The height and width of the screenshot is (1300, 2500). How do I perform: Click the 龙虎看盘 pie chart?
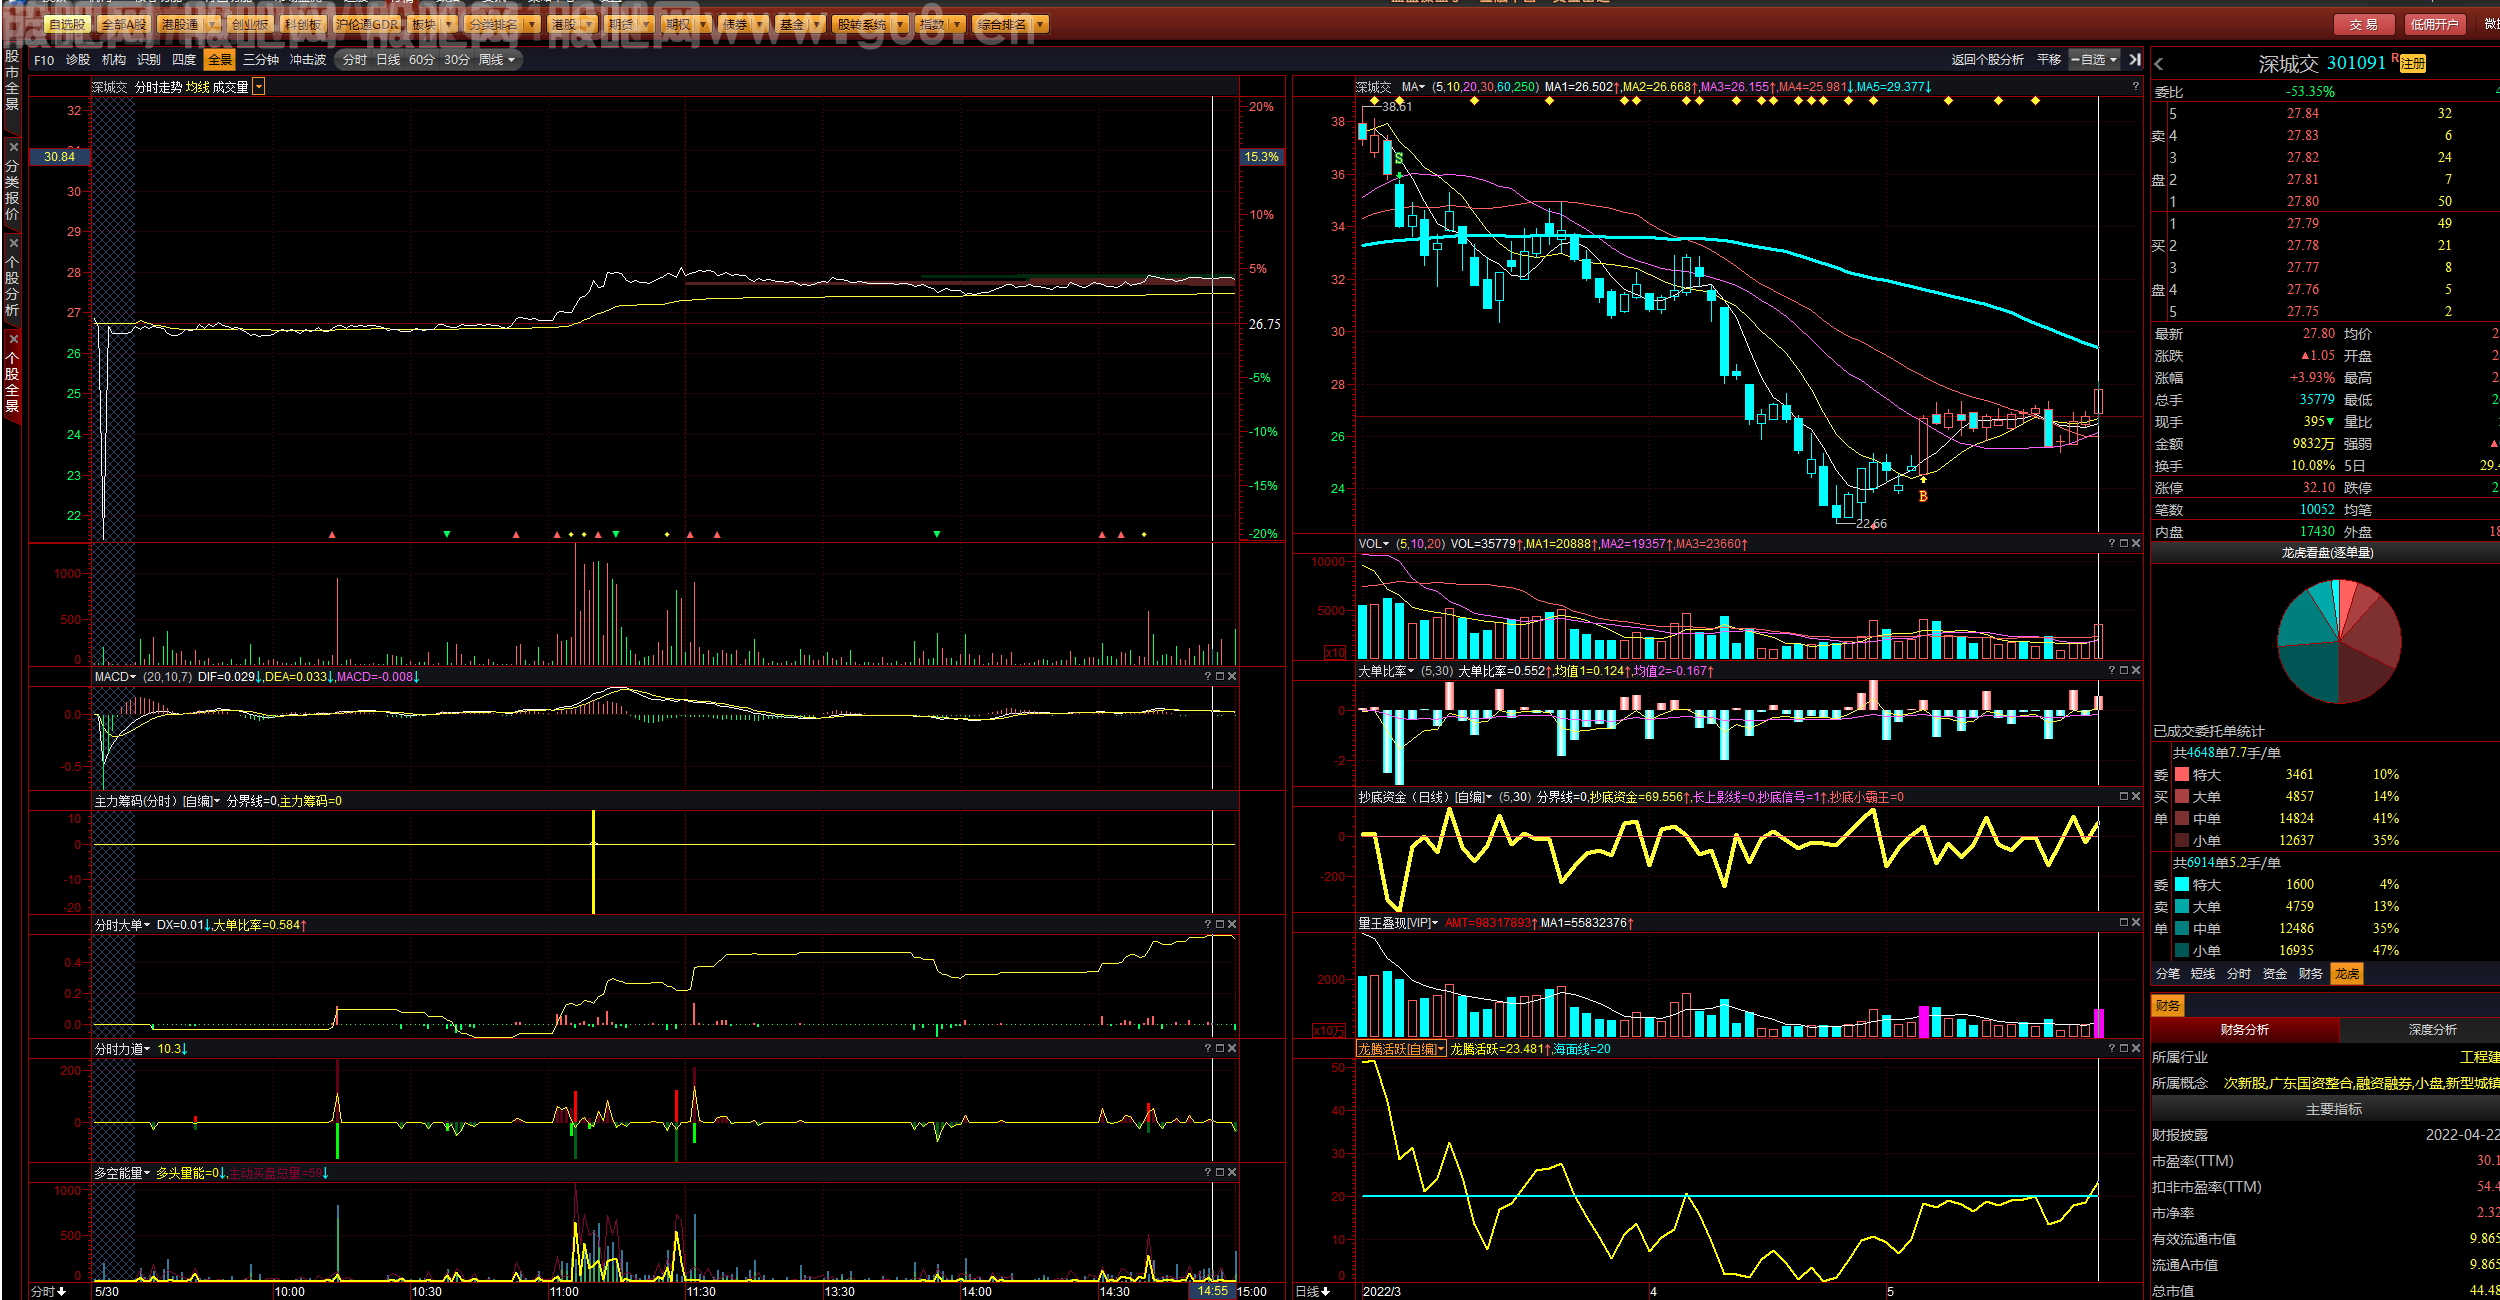pos(2339,641)
